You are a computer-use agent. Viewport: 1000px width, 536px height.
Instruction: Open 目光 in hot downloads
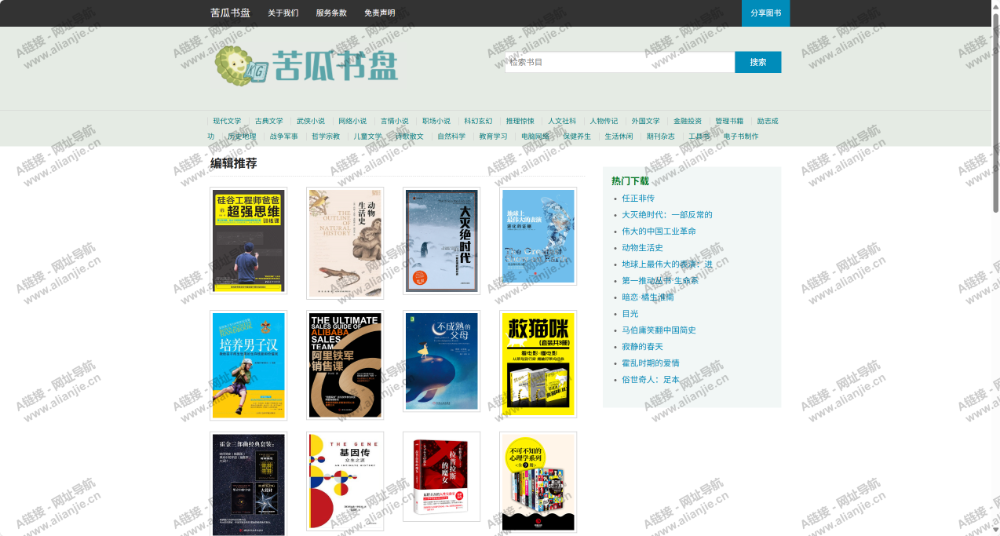(x=630, y=313)
